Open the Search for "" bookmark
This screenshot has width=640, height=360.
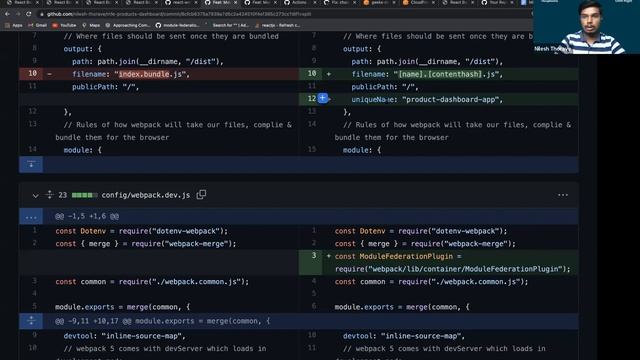point(227,25)
